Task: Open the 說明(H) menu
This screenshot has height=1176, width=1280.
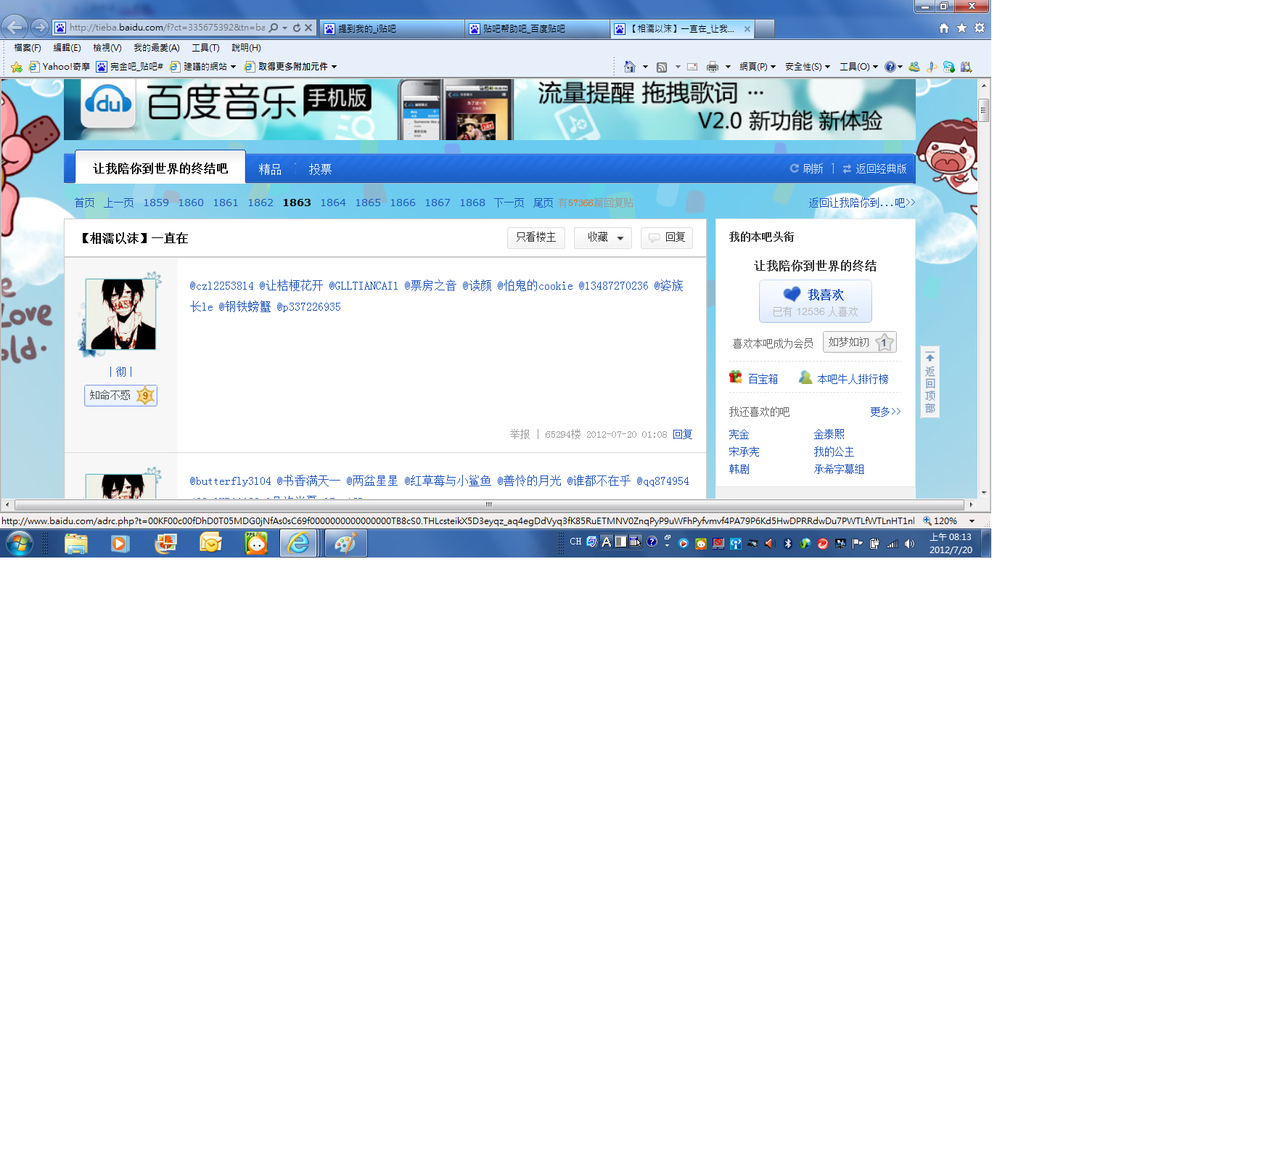Action: 246,48
